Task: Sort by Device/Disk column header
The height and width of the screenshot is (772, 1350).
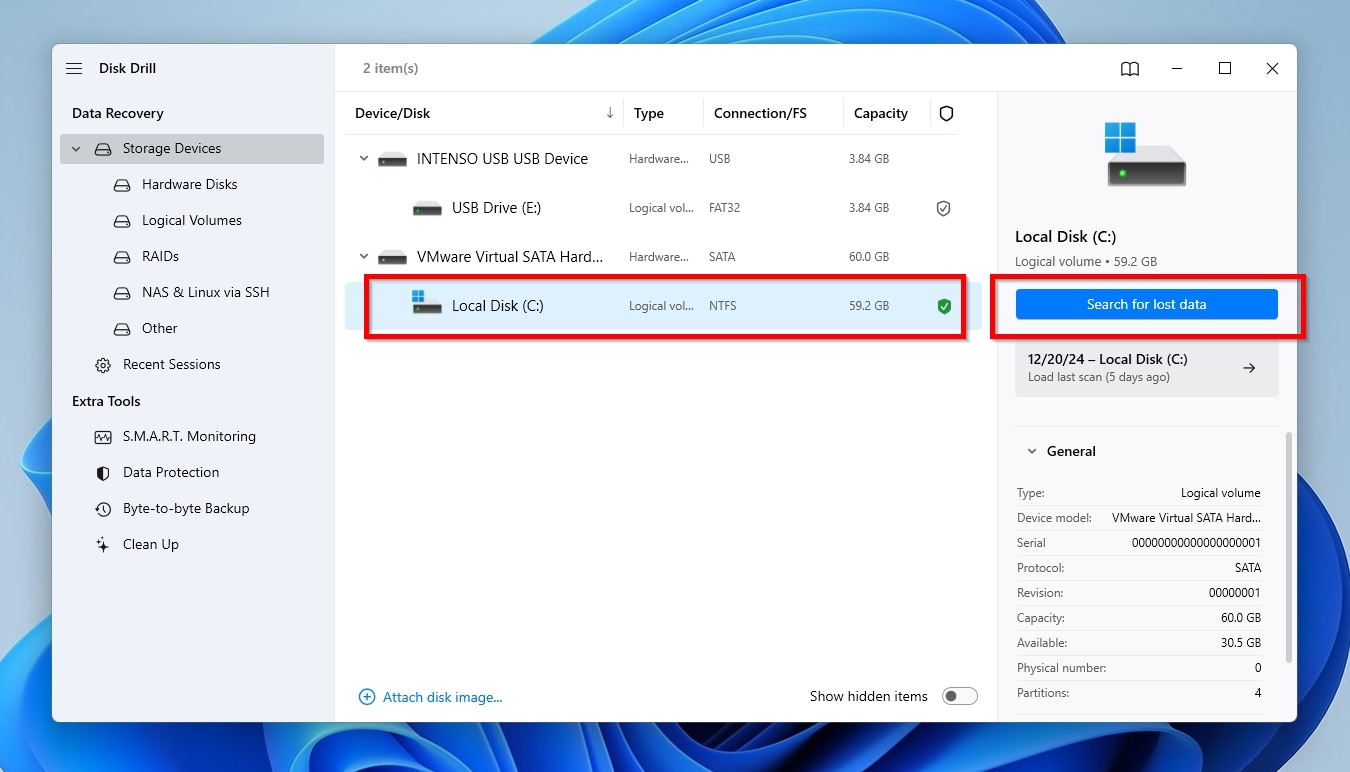Action: [x=392, y=113]
